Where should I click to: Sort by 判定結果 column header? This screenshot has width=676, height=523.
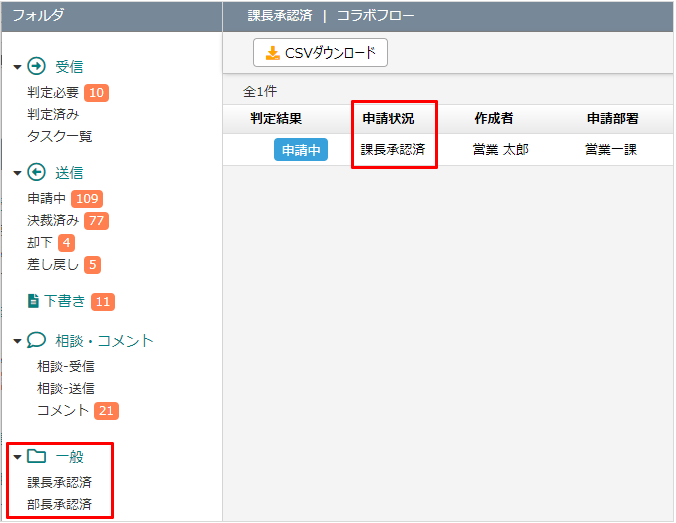point(276,118)
